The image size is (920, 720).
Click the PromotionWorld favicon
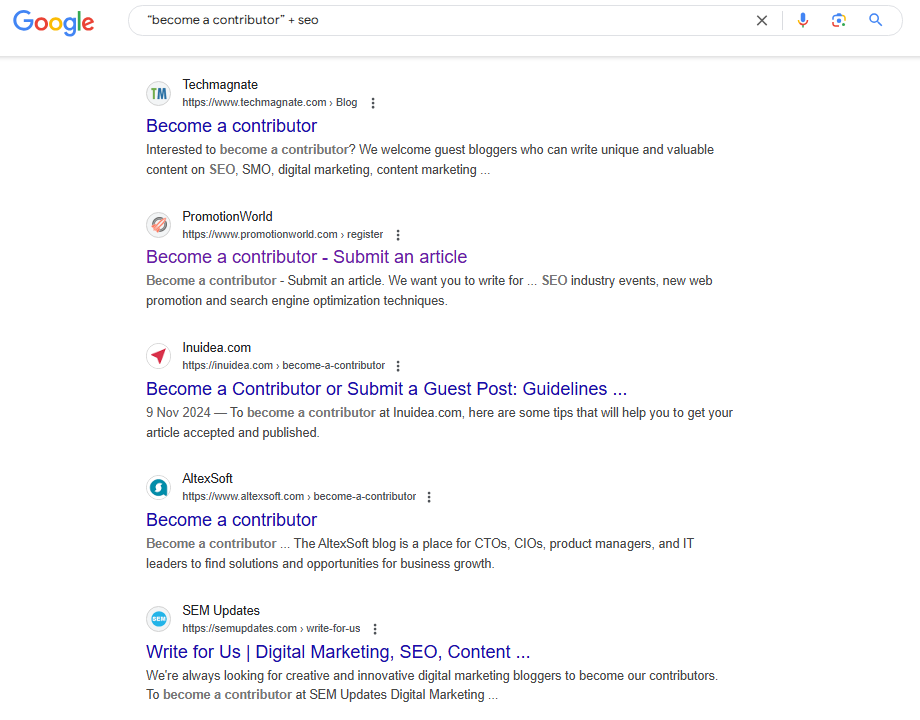point(158,225)
